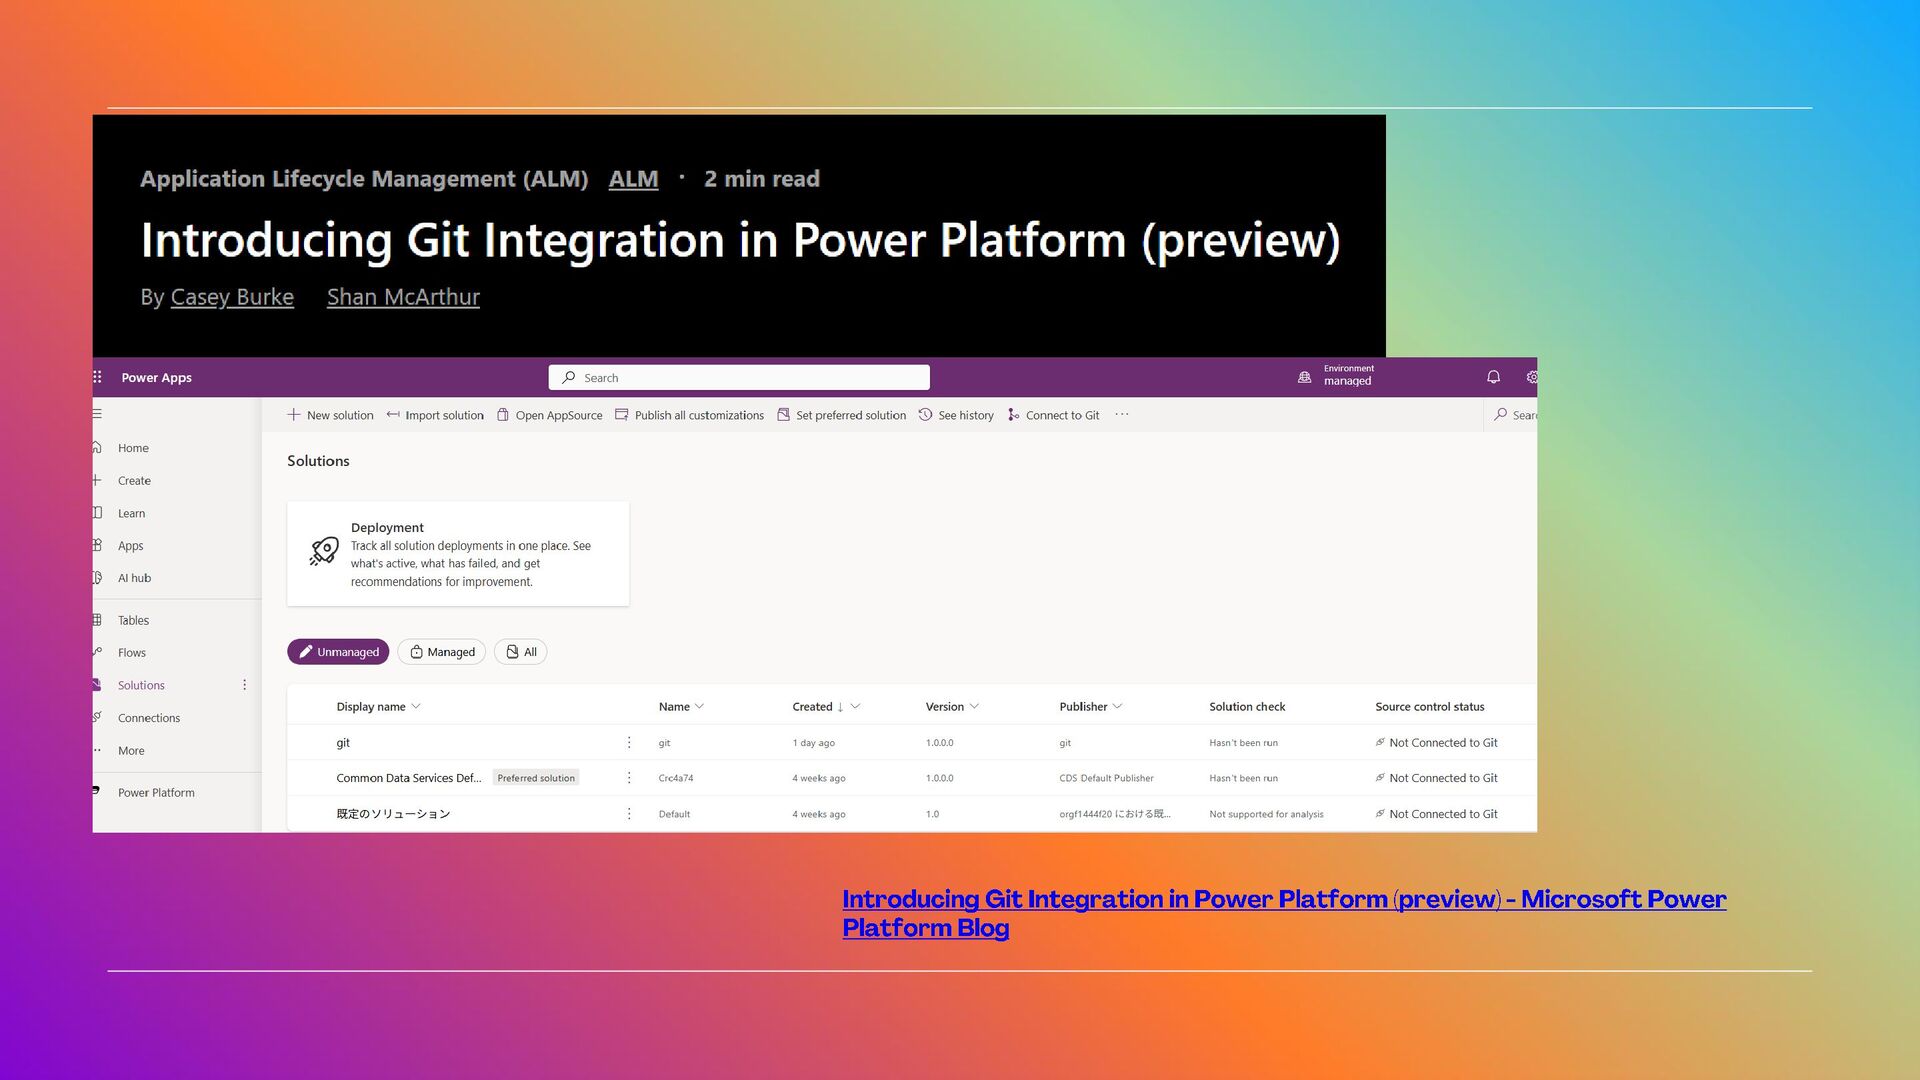This screenshot has height=1080, width=1920.
Task: Click Not supported for analysis status
Action: [x=1266, y=814]
